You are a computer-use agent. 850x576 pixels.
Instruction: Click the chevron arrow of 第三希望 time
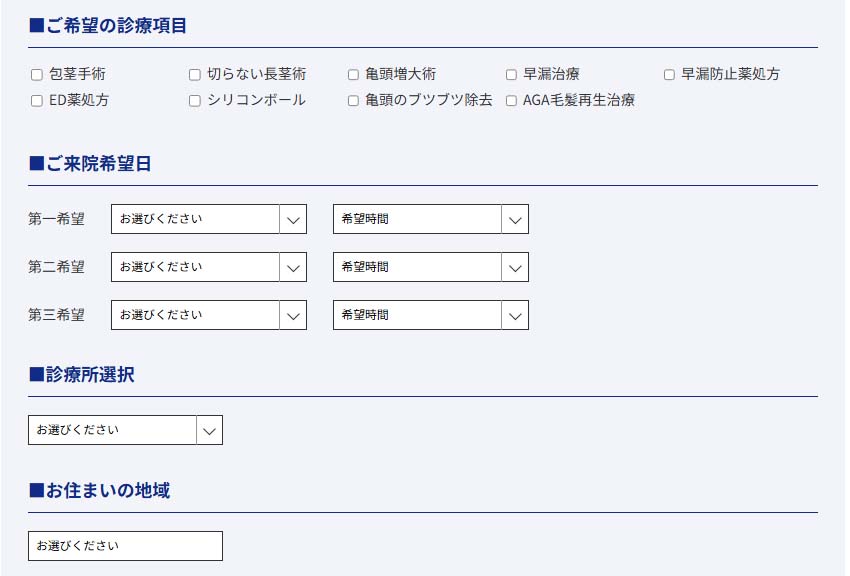pyautogui.click(x=515, y=315)
